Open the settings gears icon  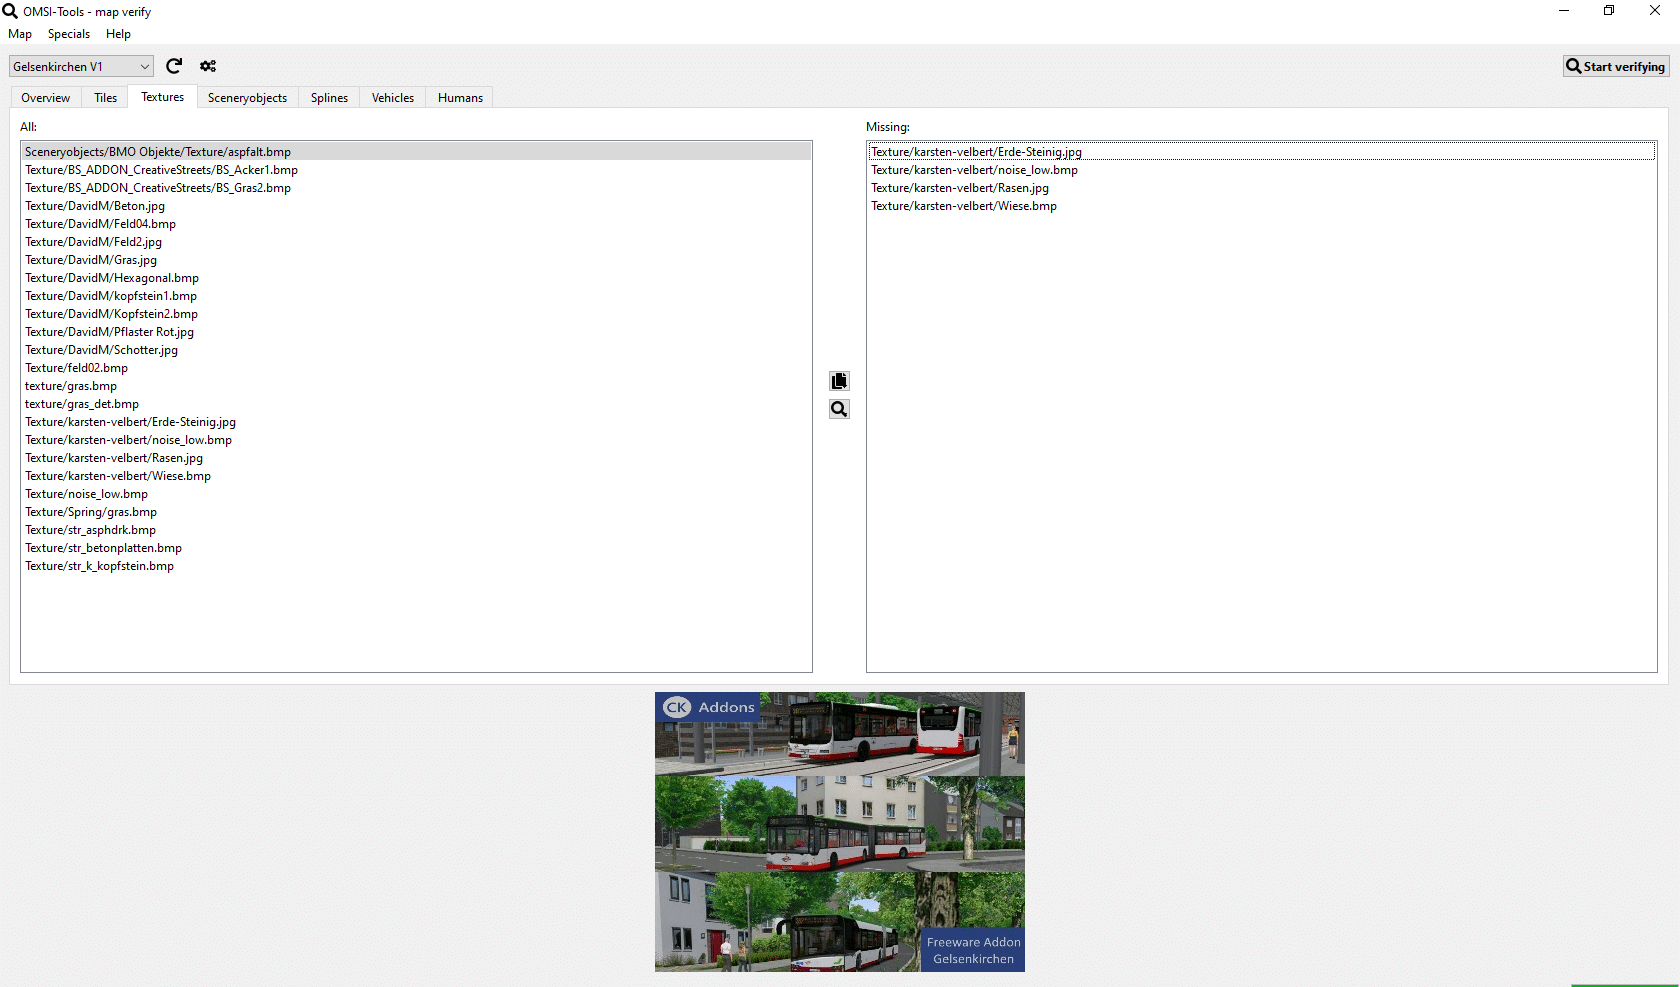(208, 66)
